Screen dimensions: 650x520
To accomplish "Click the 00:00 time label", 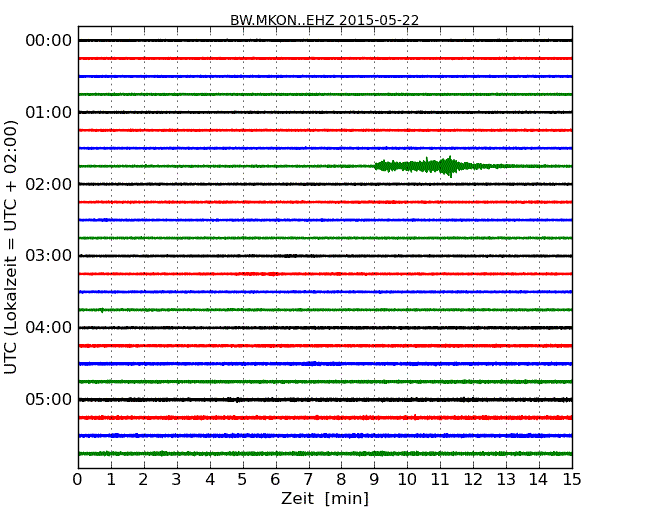I will 49,41.
